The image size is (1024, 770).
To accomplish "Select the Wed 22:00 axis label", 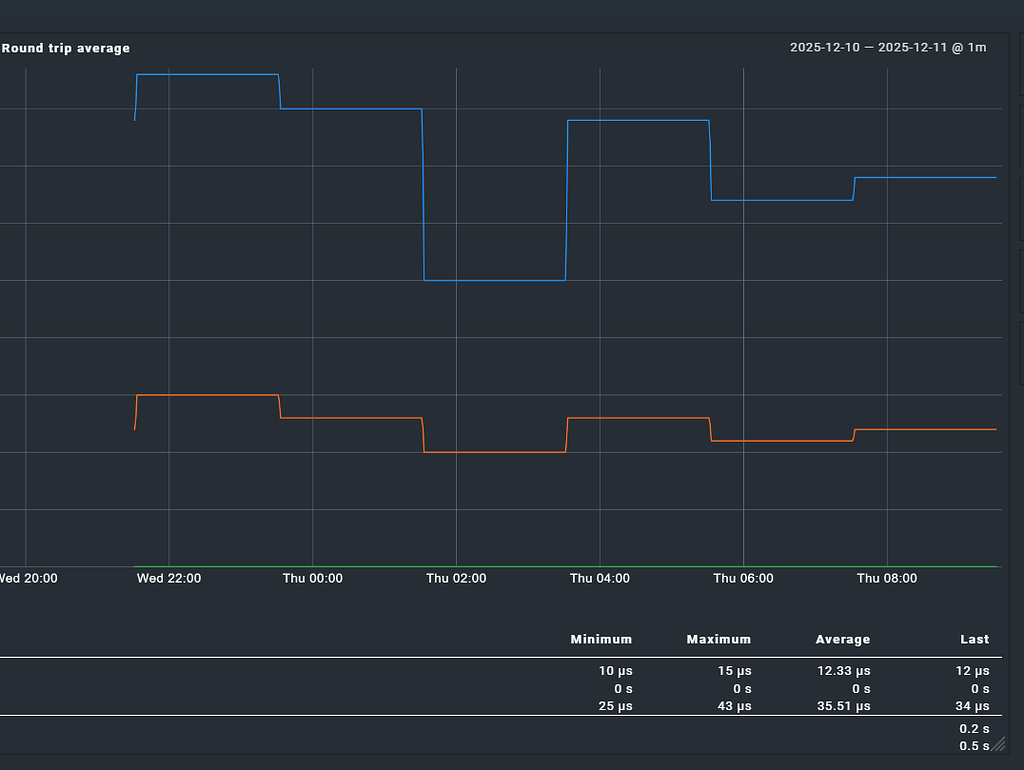I will (168, 578).
